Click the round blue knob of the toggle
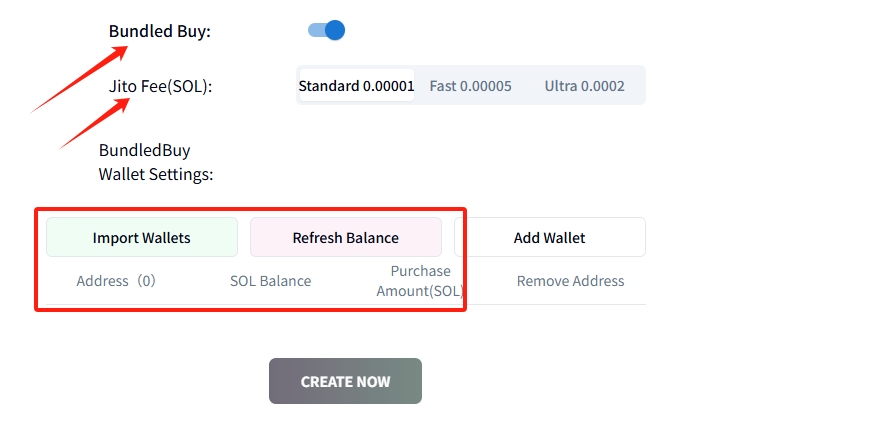The height and width of the screenshot is (434, 877). [x=335, y=30]
